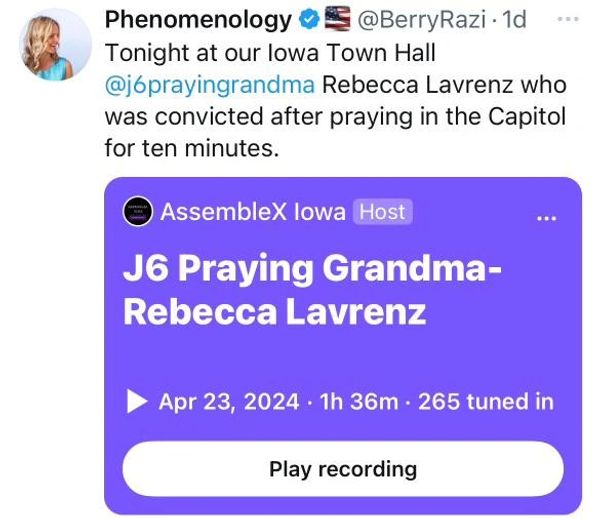Click the Apr 23, 2024 date

coord(229,402)
